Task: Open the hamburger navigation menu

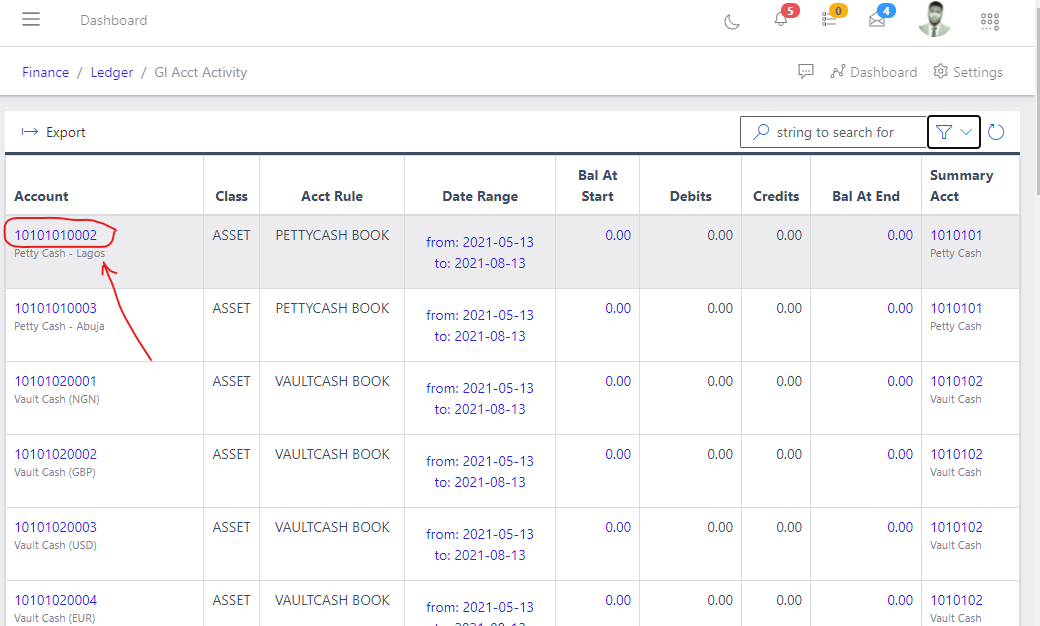Action: (31, 20)
